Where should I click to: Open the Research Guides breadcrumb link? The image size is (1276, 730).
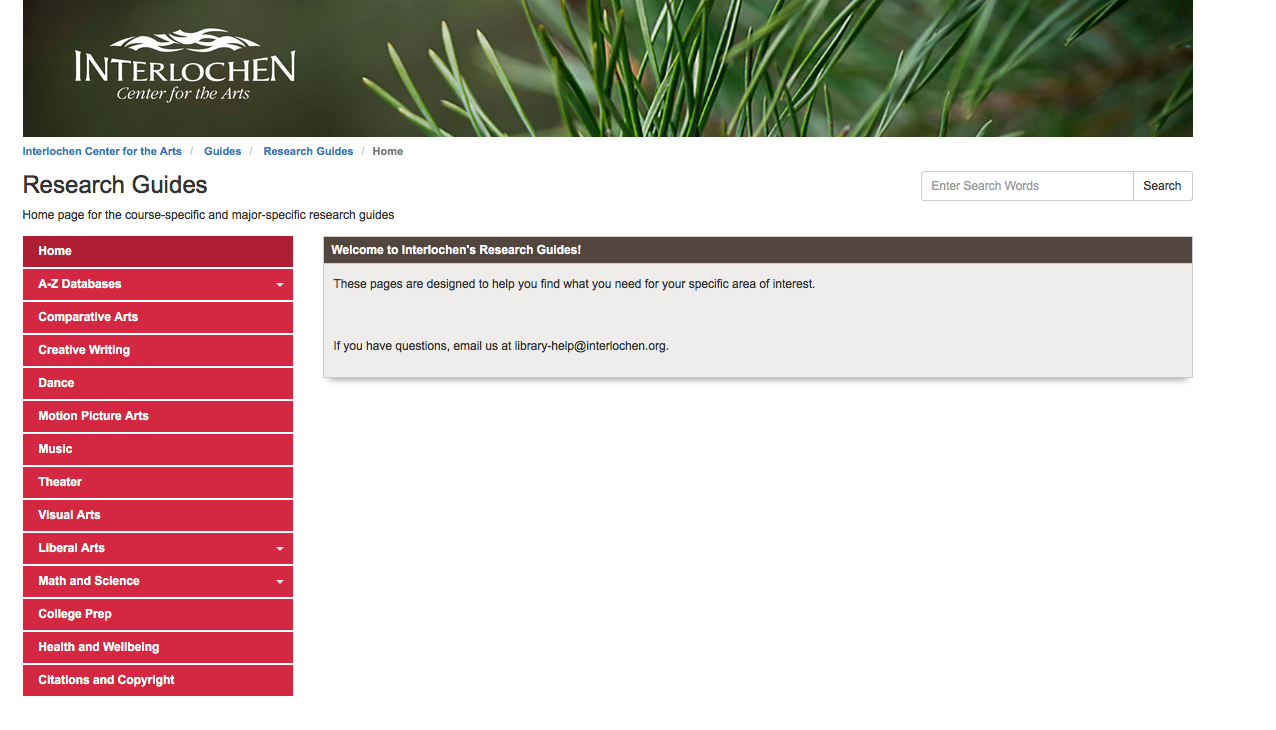click(308, 151)
